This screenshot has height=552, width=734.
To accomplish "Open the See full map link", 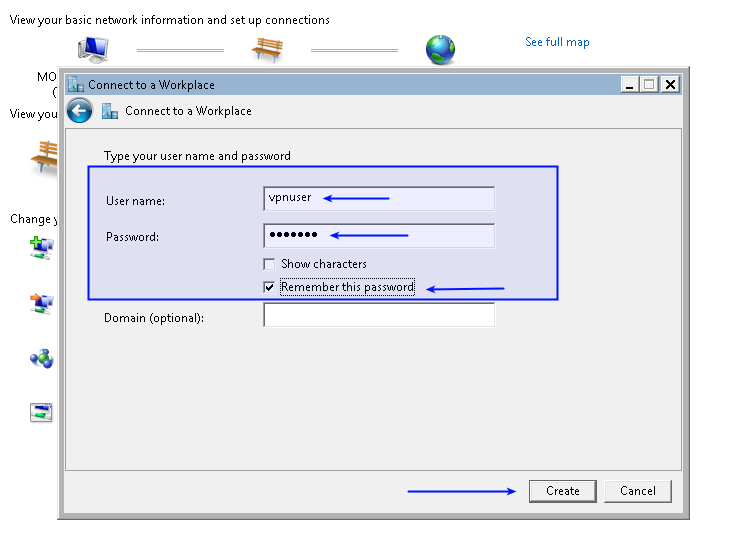I will (557, 42).
